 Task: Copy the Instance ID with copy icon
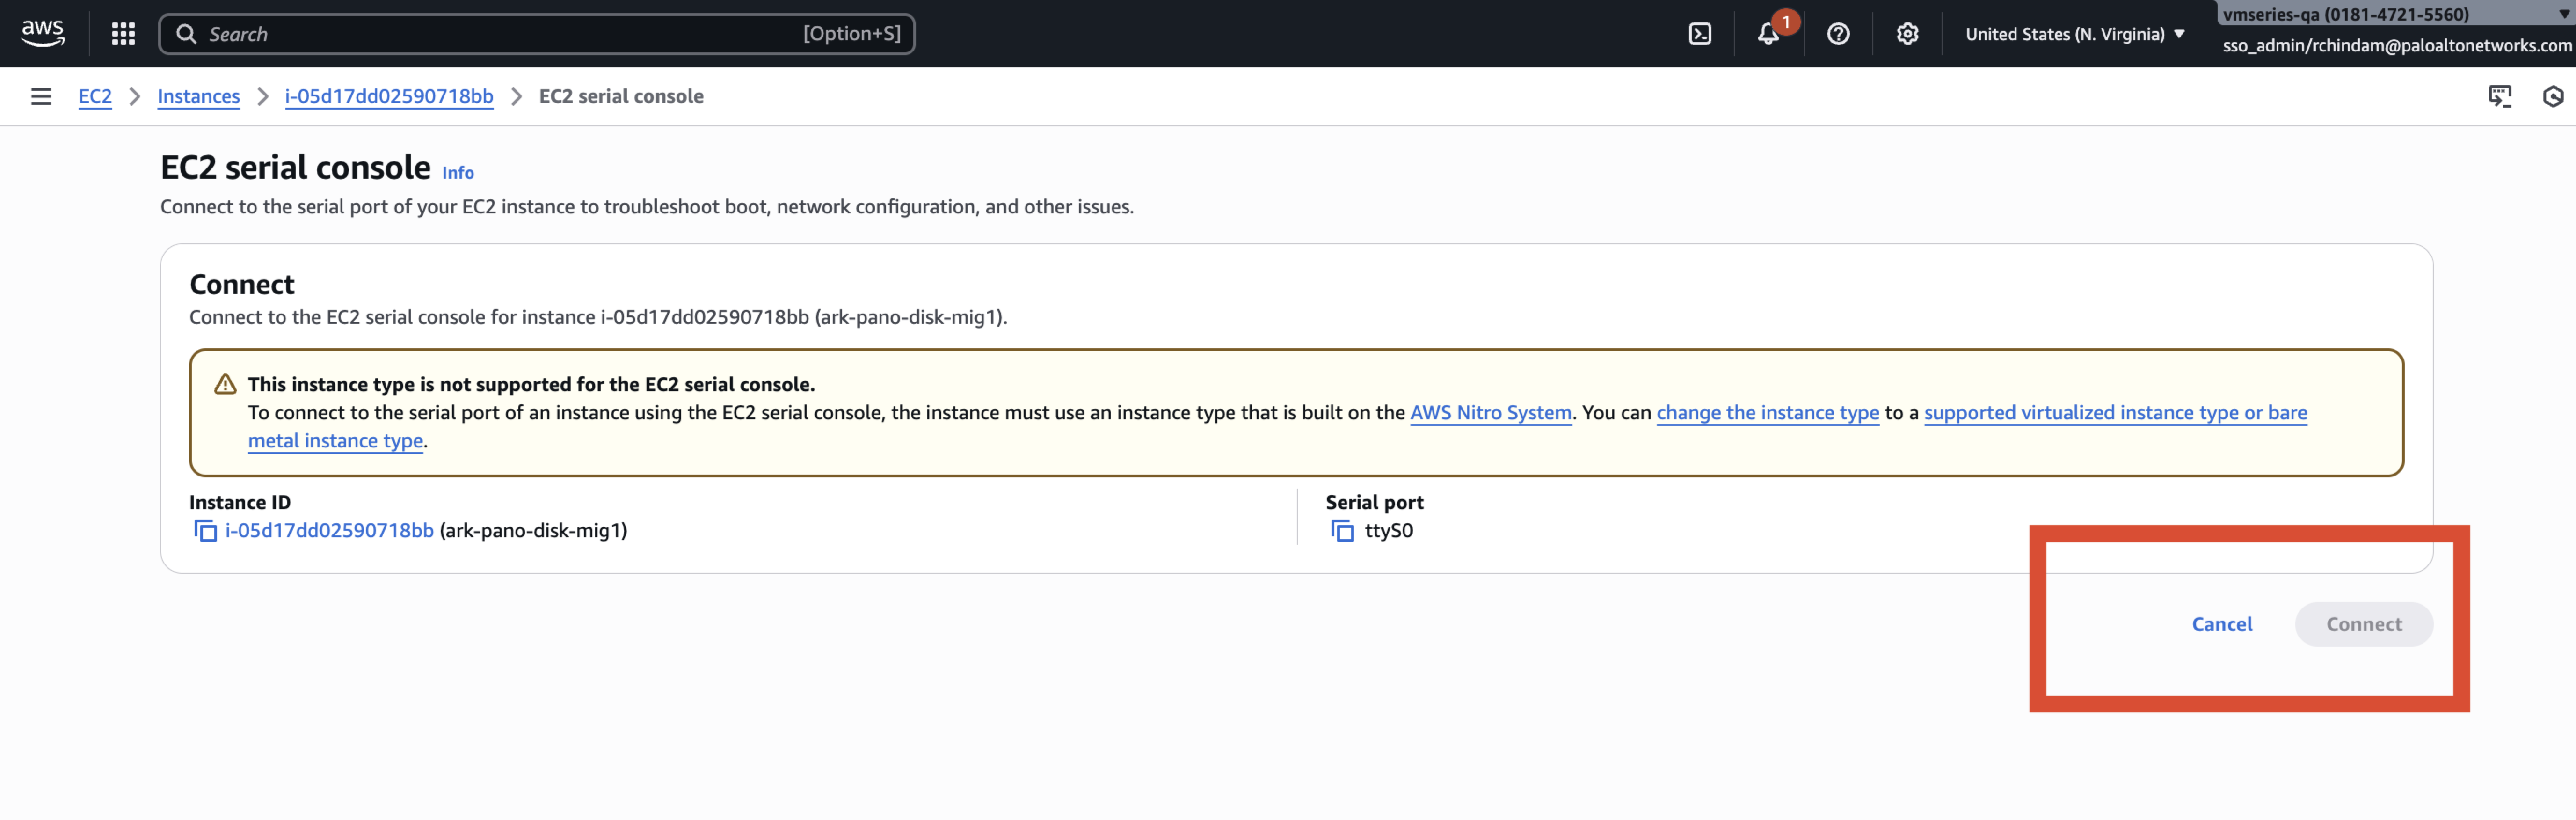point(205,531)
